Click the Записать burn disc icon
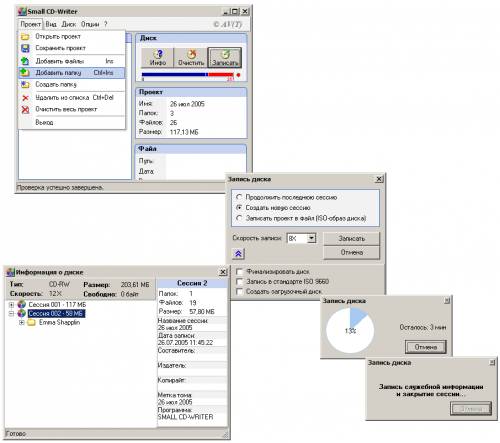The height and width of the screenshot is (443, 500). click(x=225, y=57)
